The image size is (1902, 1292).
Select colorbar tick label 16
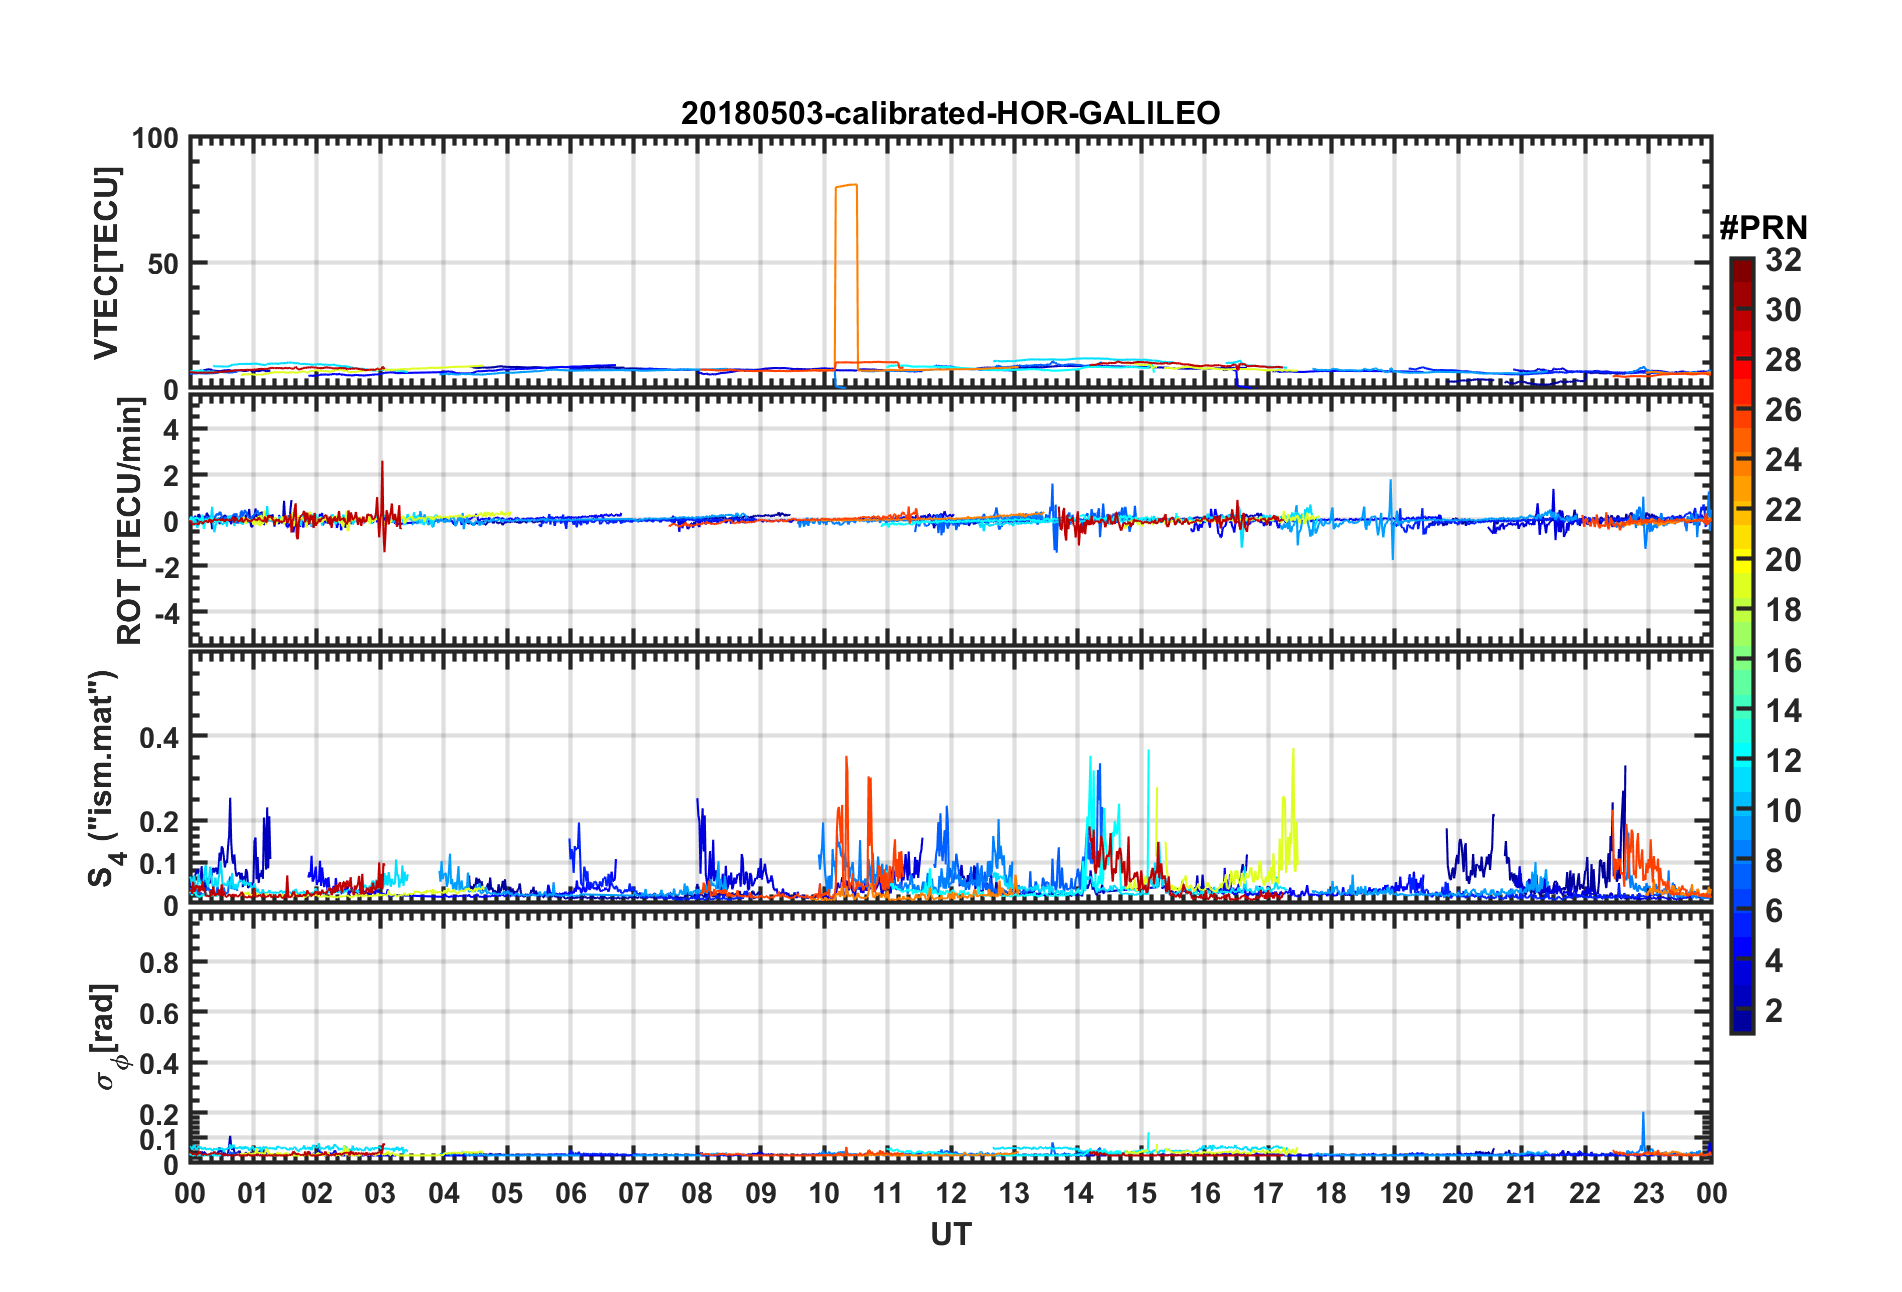tap(1783, 661)
